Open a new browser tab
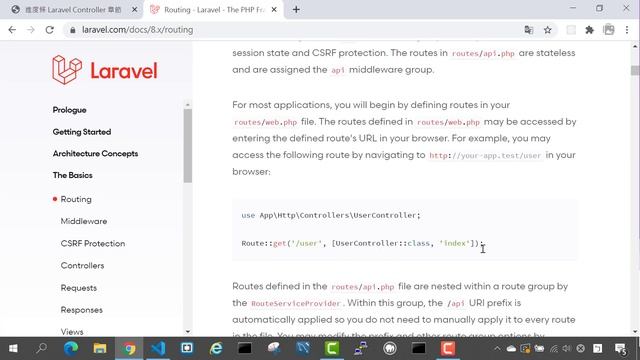The height and width of the screenshot is (360, 640). tap(296, 9)
